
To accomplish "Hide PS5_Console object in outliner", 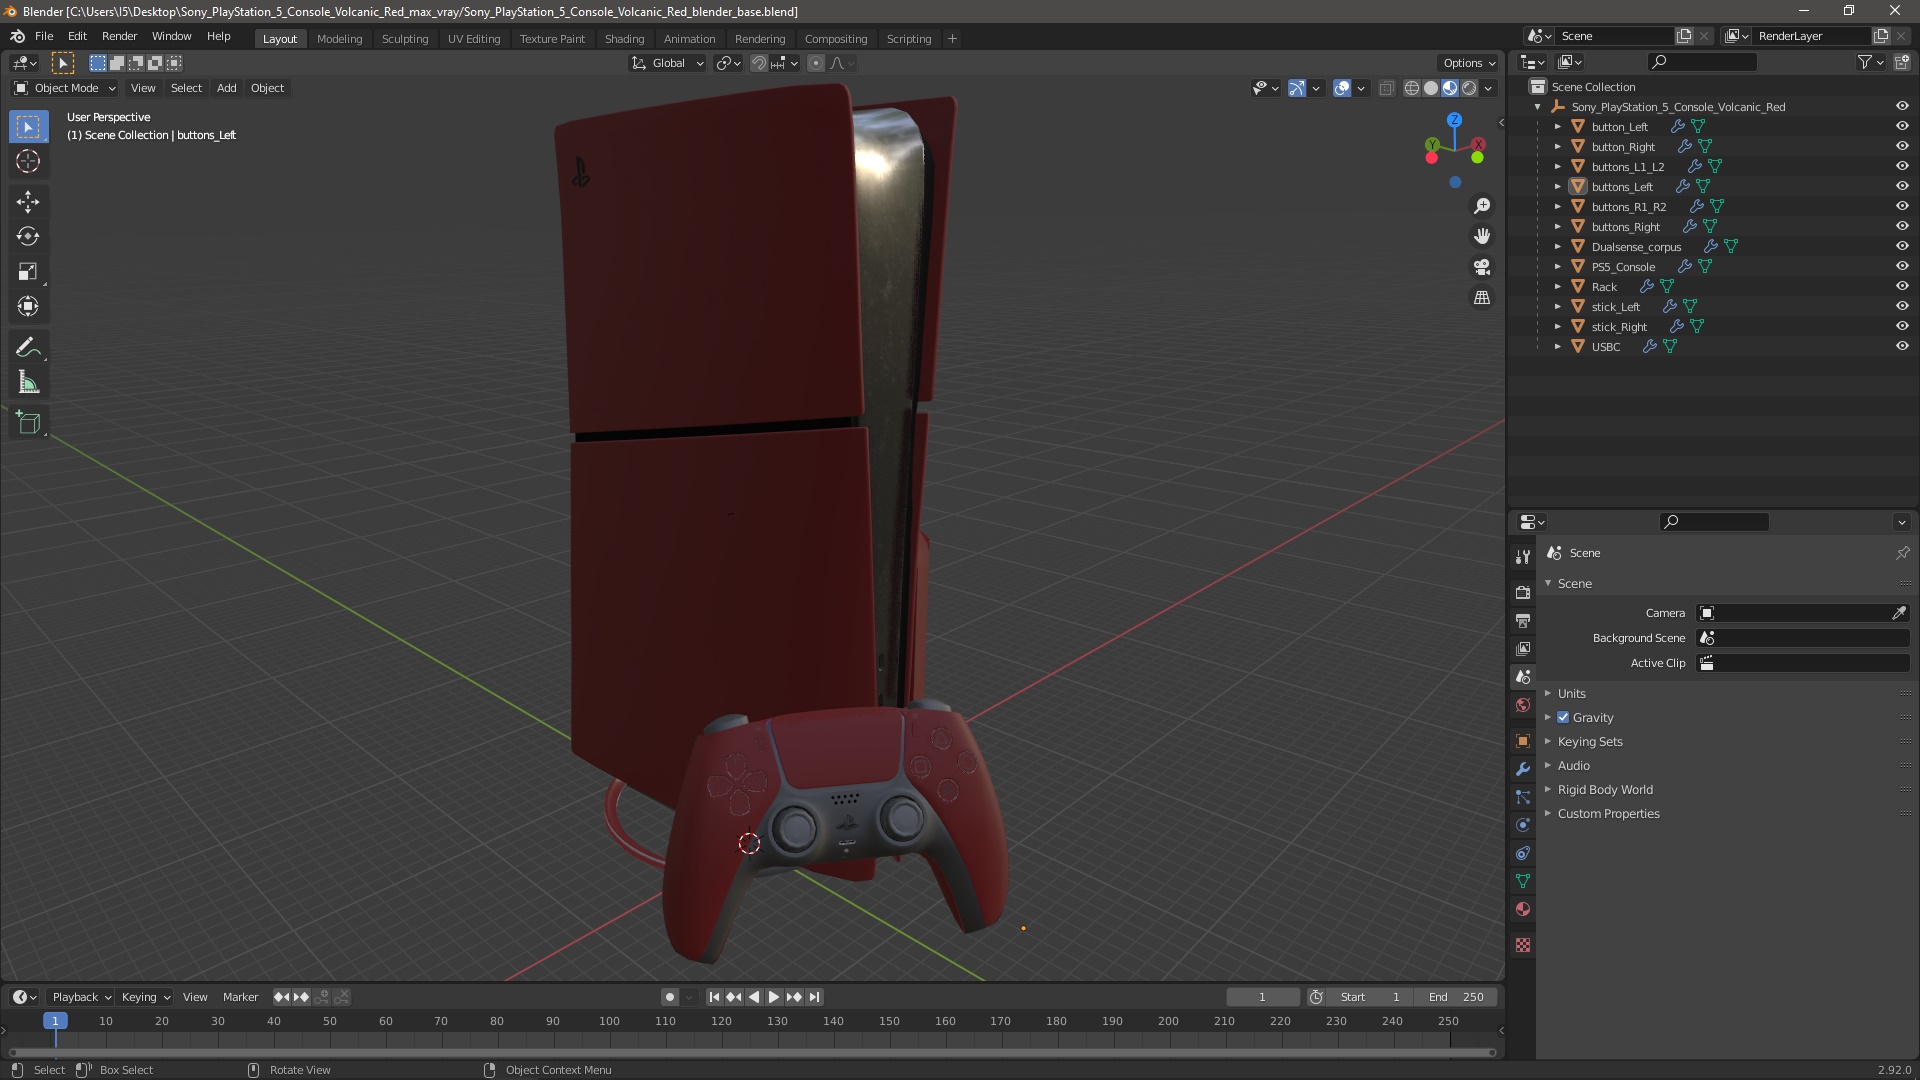I will coord(1902,266).
